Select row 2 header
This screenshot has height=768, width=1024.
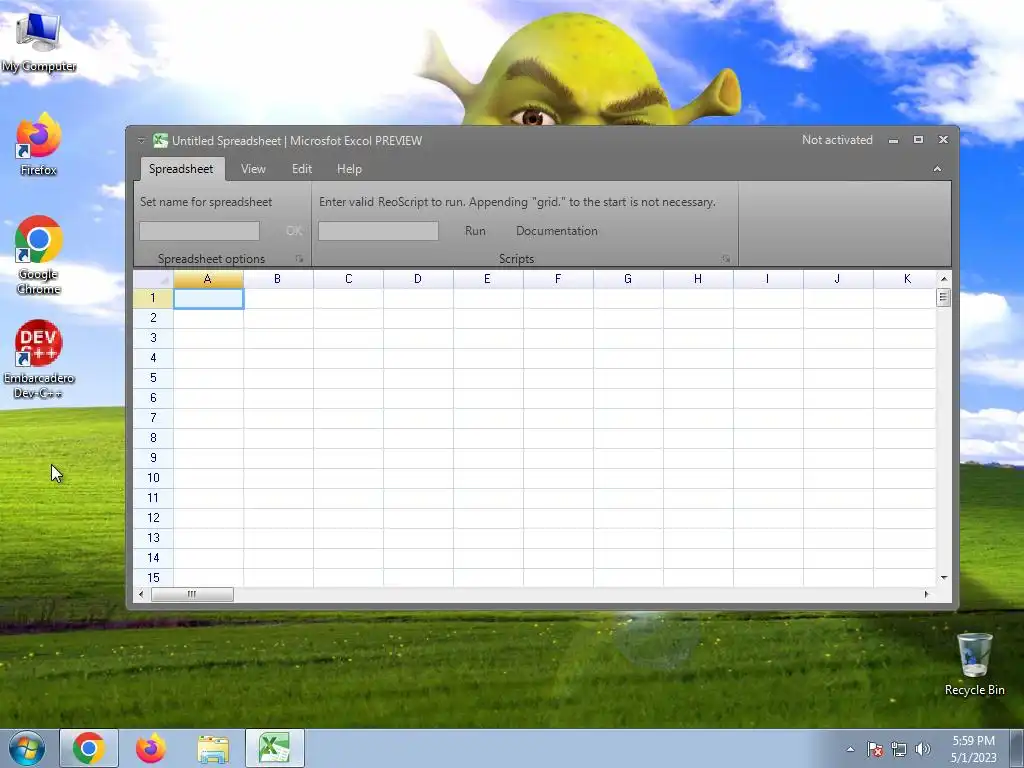(153, 318)
